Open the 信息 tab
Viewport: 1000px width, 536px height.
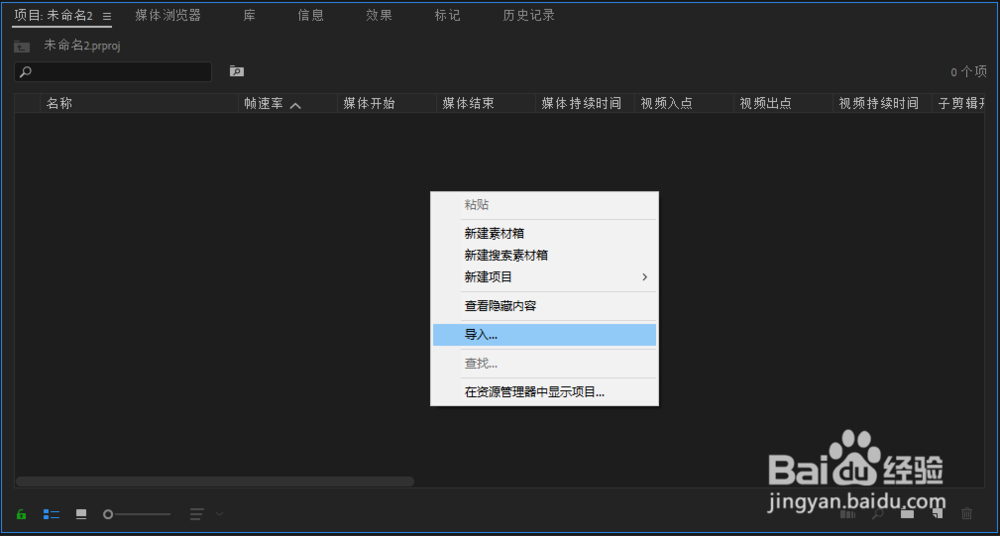[311, 16]
